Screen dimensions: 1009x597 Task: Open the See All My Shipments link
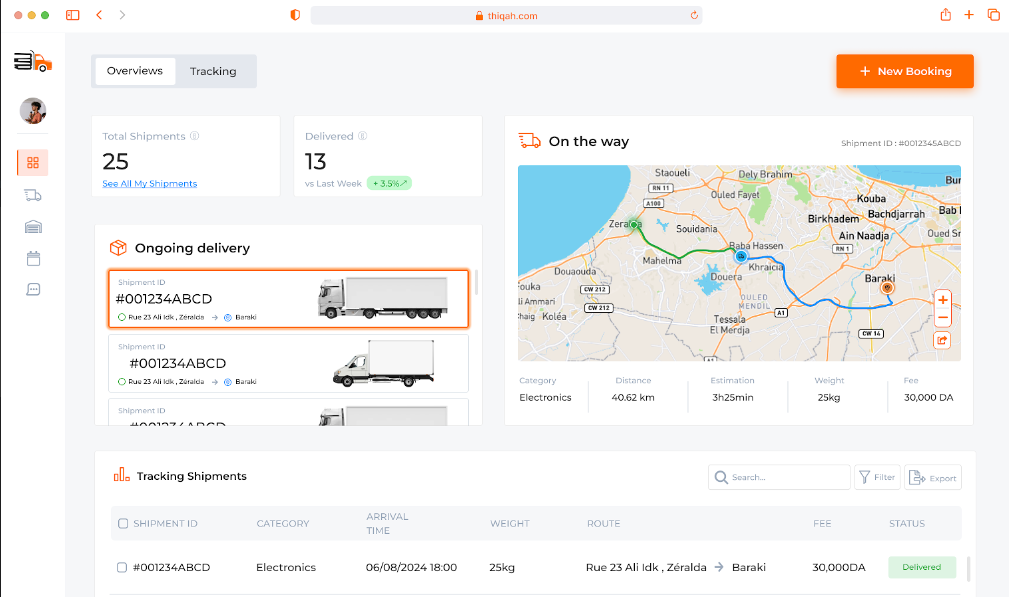pyautogui.click(x=149, y=184)
